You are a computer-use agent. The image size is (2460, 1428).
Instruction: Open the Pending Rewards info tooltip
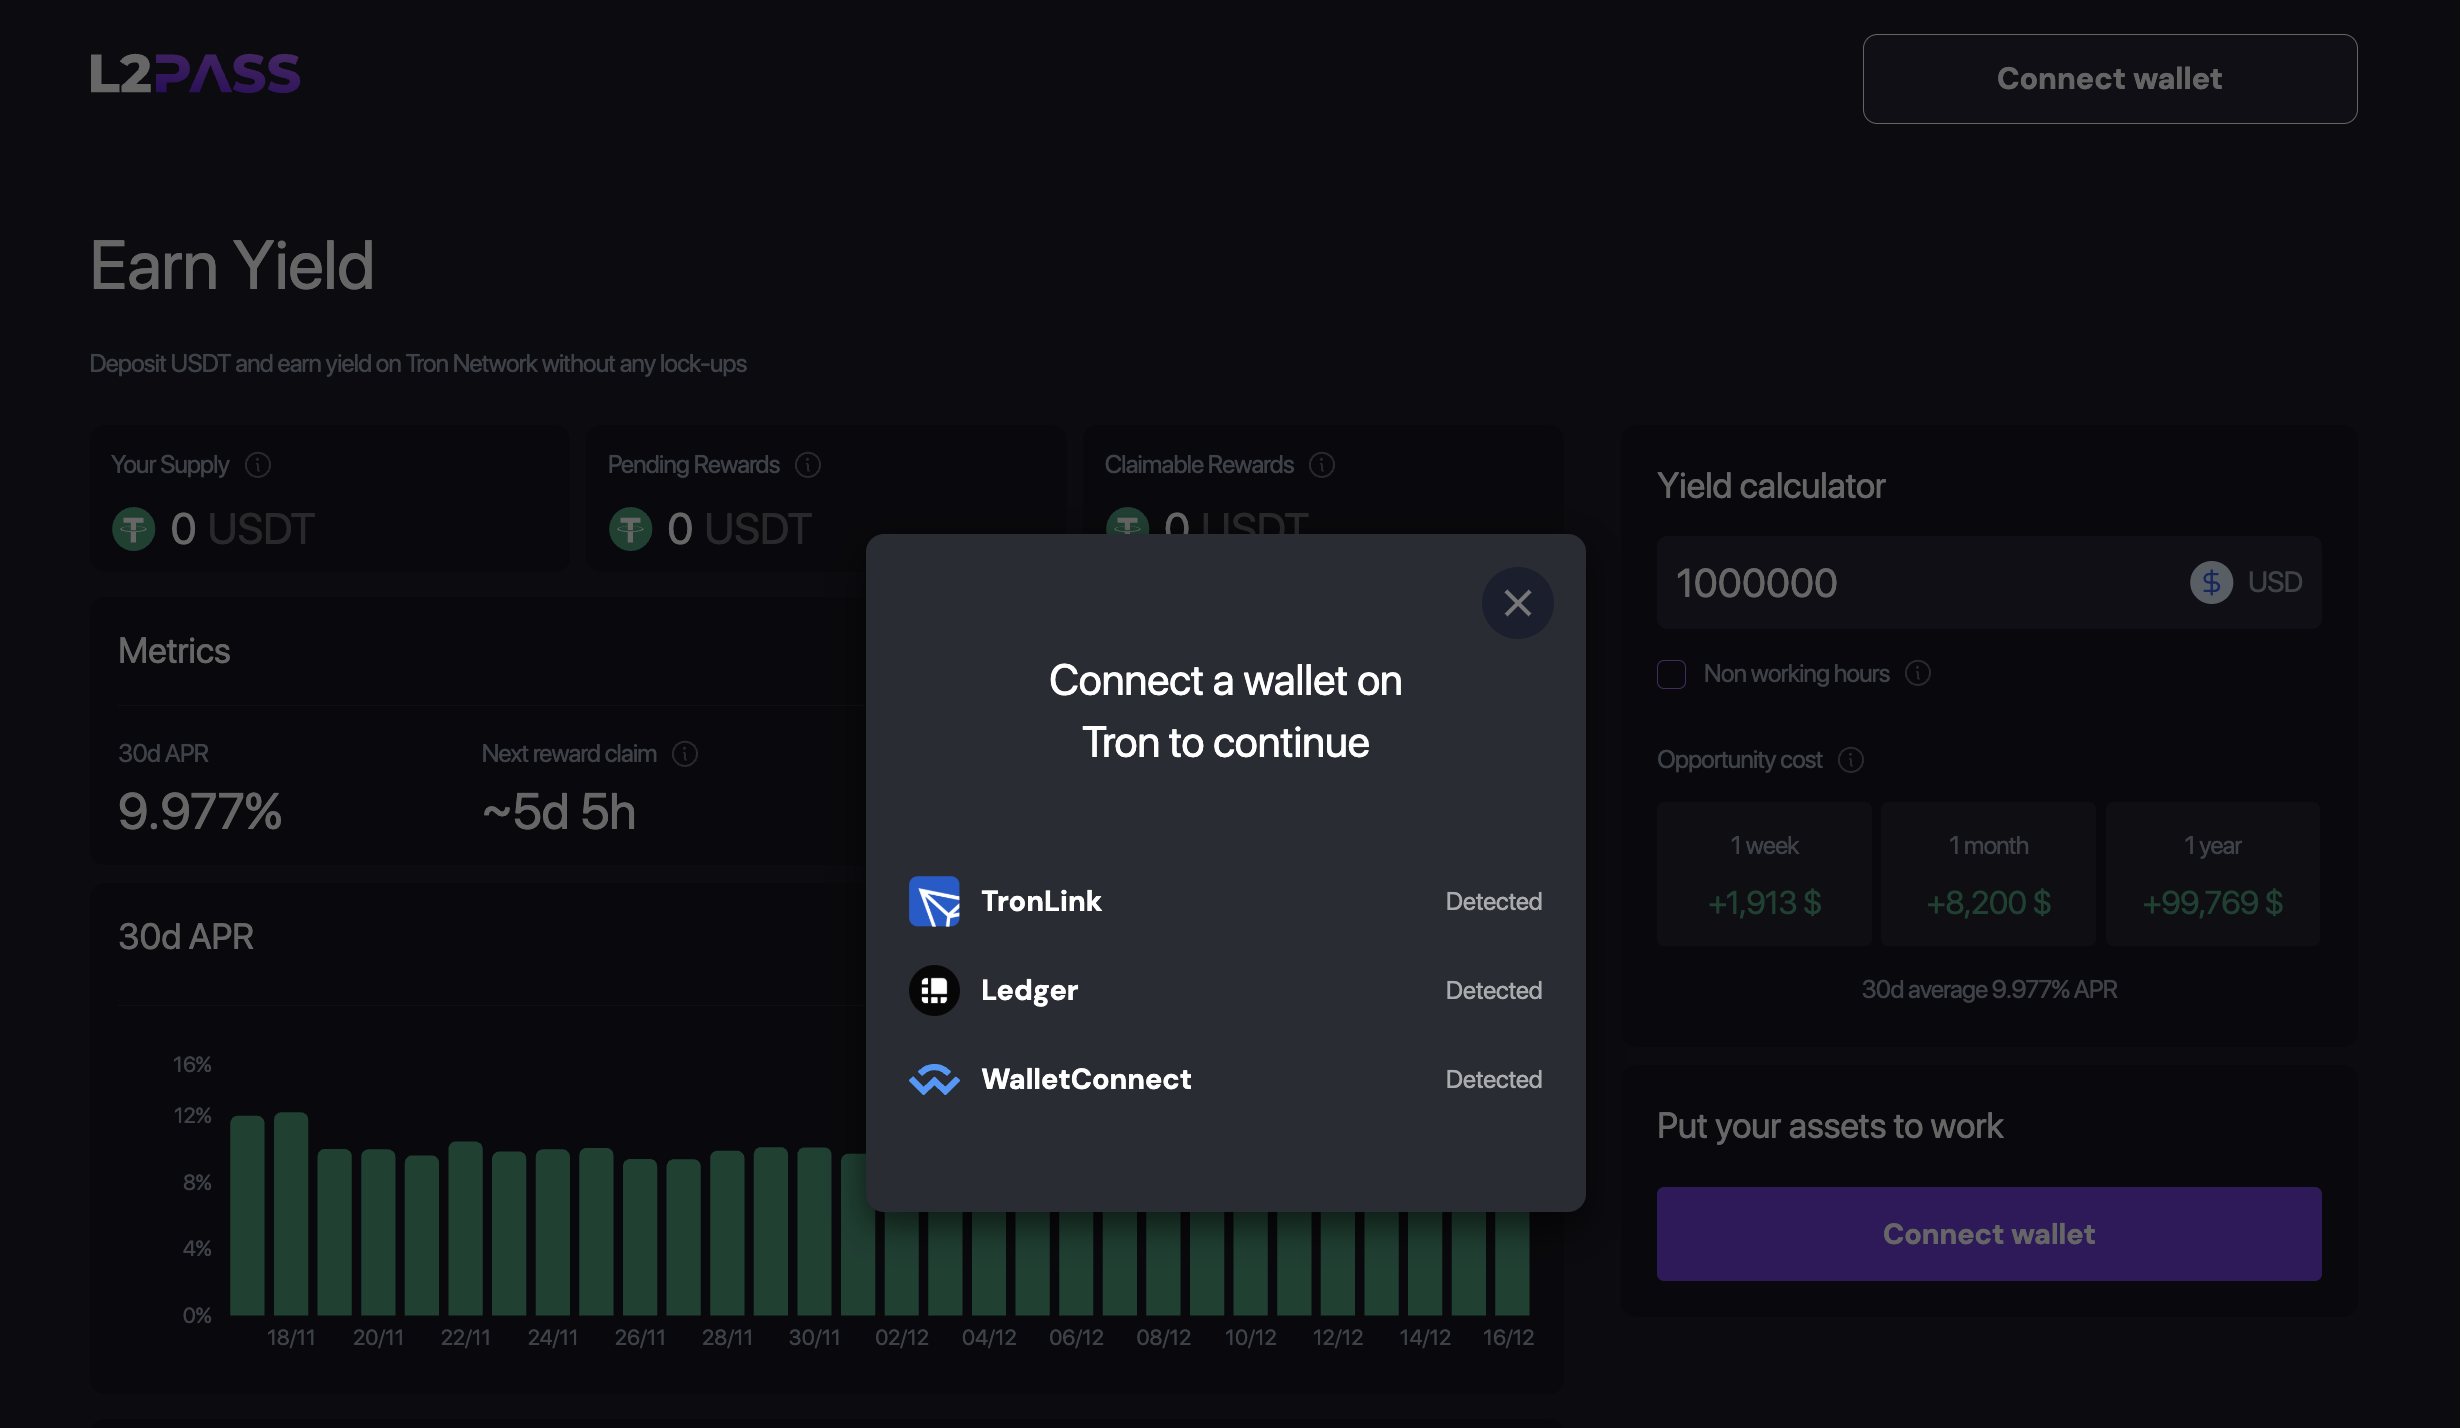click(808, 464)
